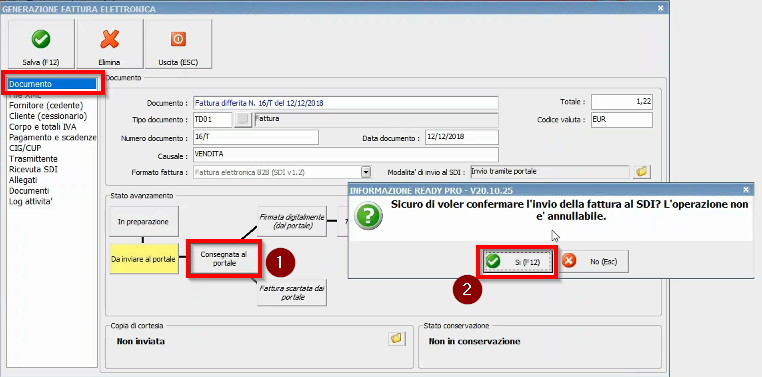Click the question mark icon in dialog
Viewport: 762px width, 377px height.
coord(368,217)
